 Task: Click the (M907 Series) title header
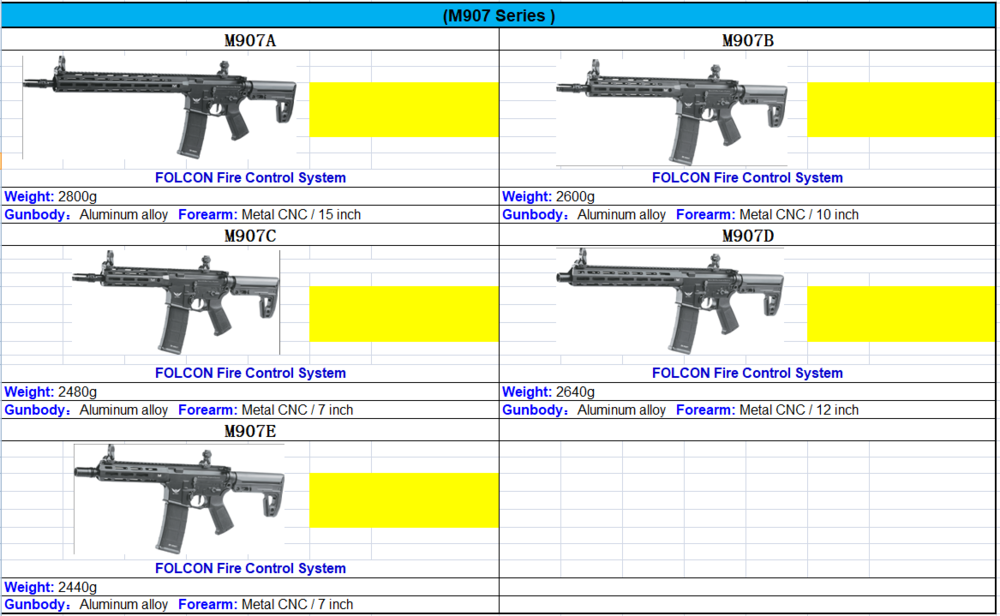(498, 15)
